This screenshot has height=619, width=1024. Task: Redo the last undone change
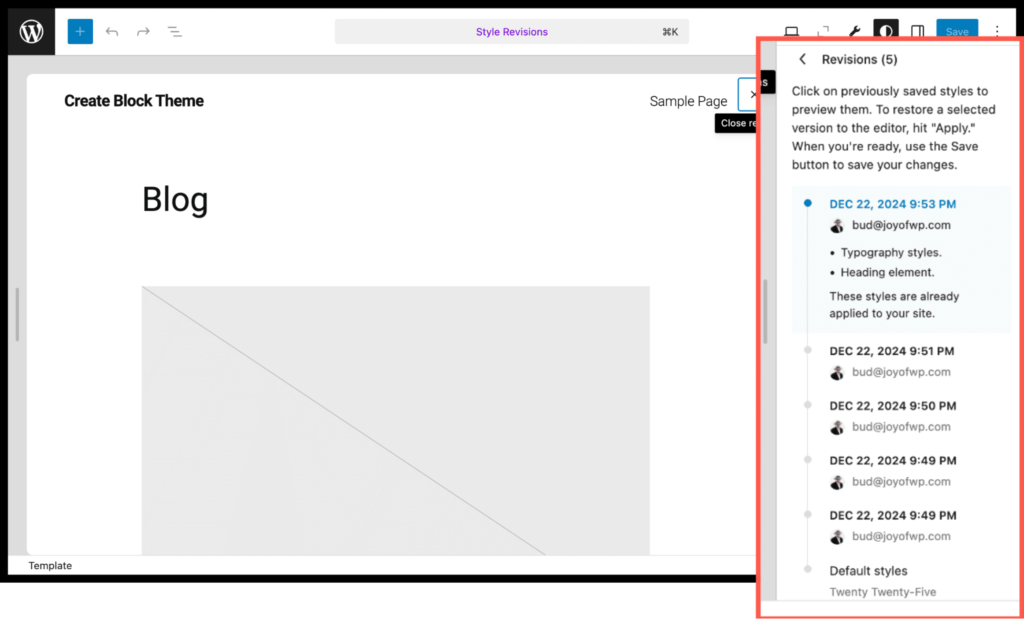[x=143, y=31]
